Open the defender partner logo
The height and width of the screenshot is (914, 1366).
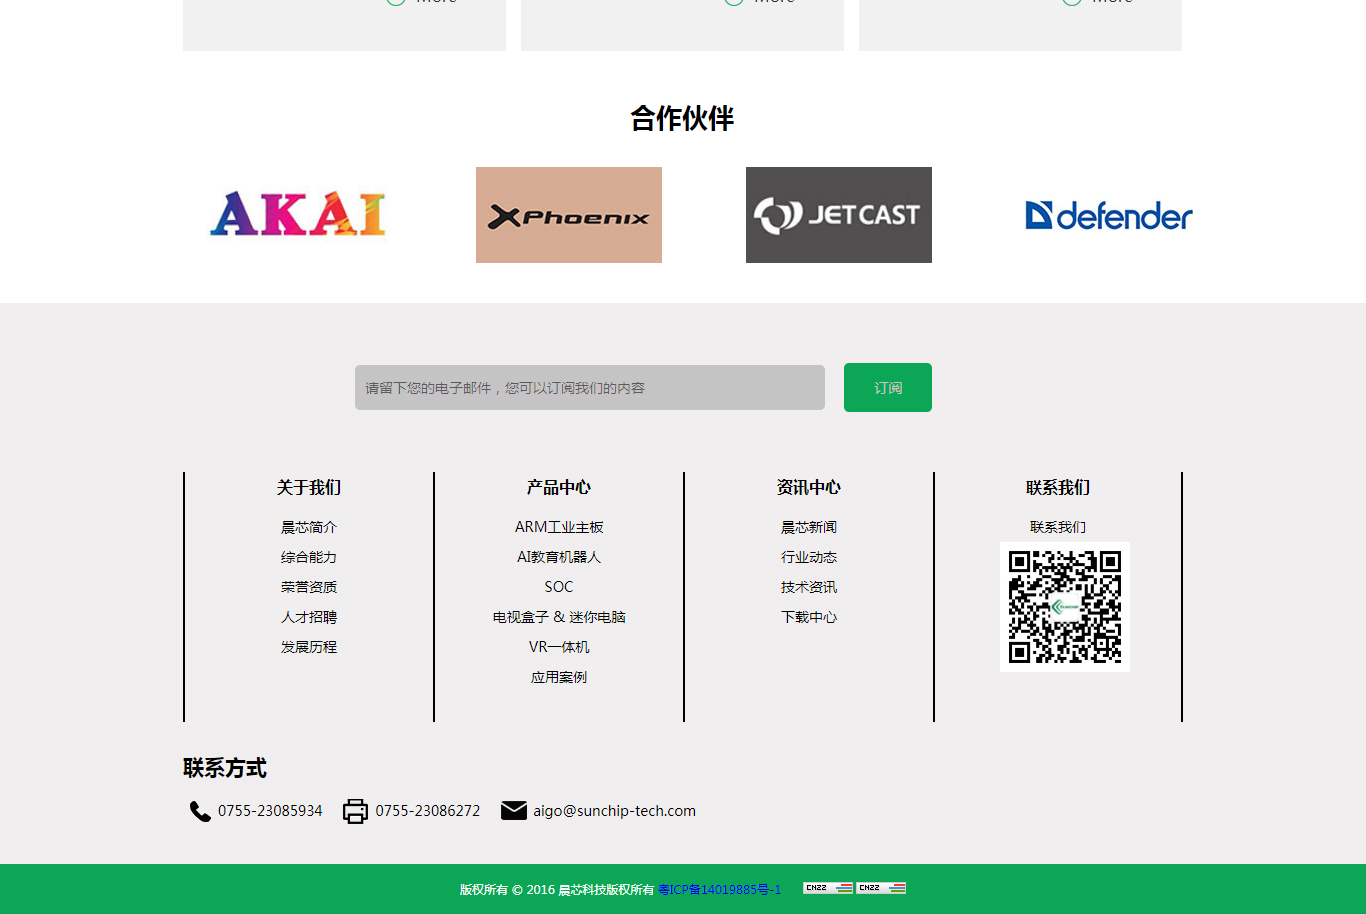click(1109, 215)
